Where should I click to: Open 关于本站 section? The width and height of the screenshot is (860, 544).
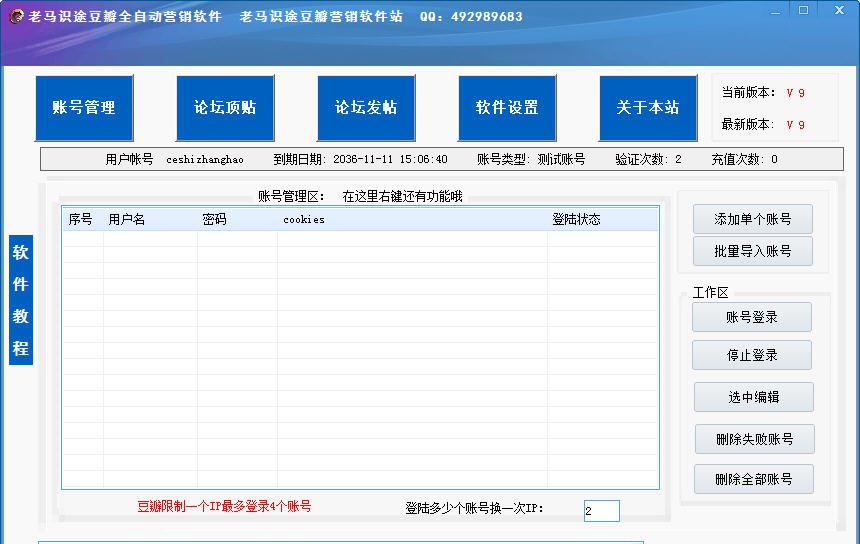click(x=648, y=107)
